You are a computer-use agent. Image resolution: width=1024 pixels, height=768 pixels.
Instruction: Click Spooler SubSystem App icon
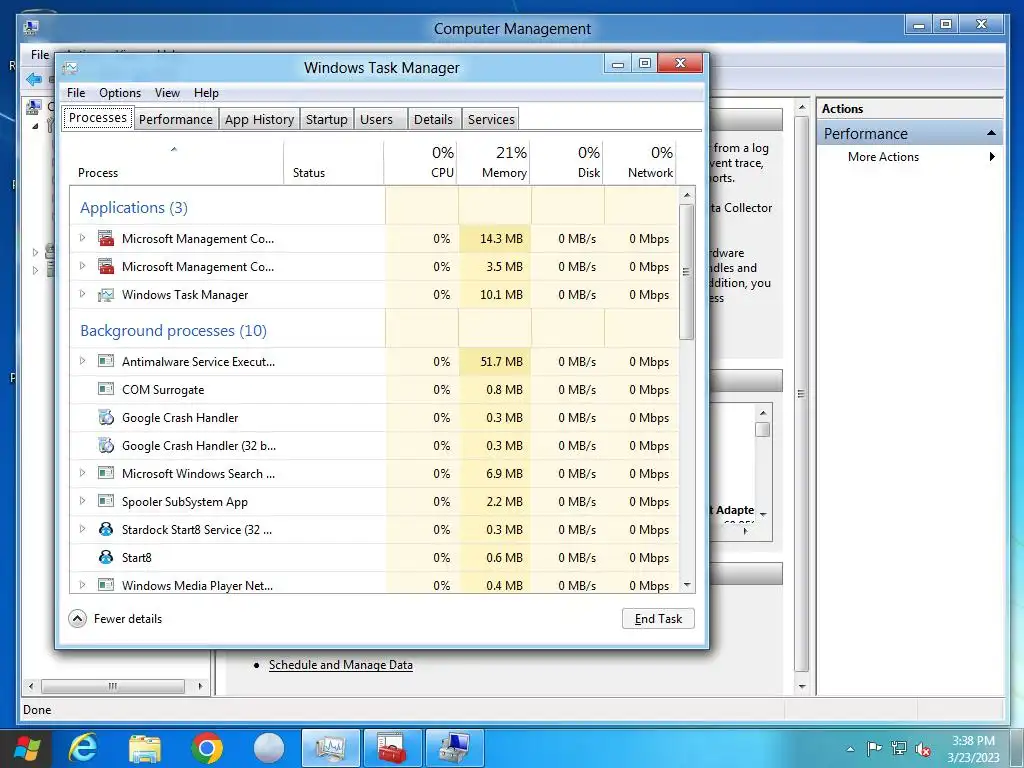tap(106, 502)
